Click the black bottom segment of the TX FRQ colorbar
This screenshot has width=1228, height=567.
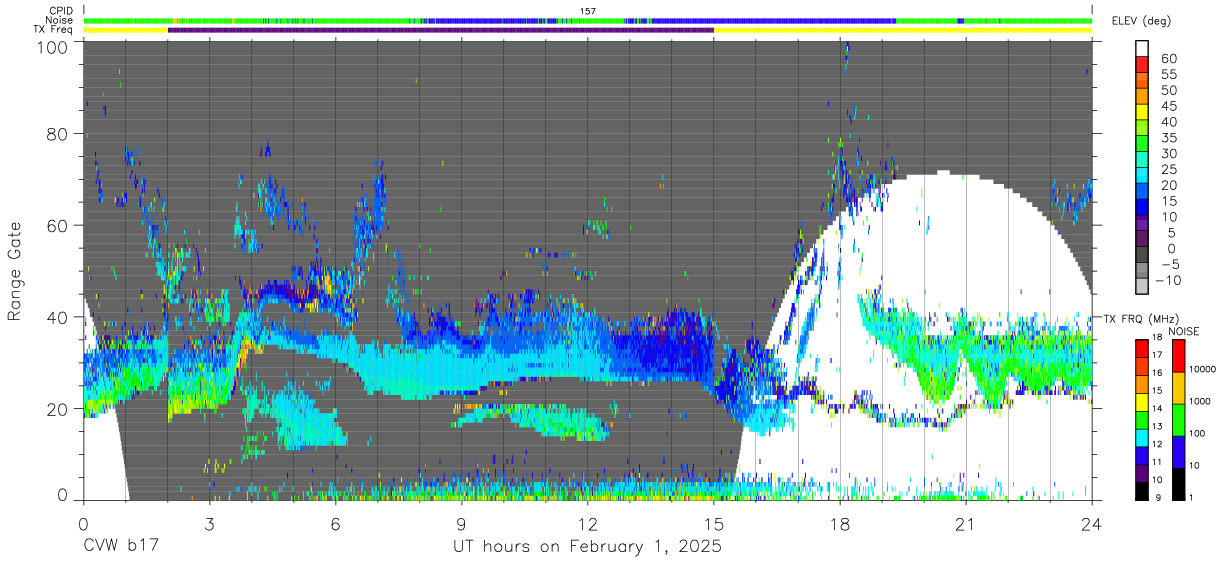point(1141,489)
